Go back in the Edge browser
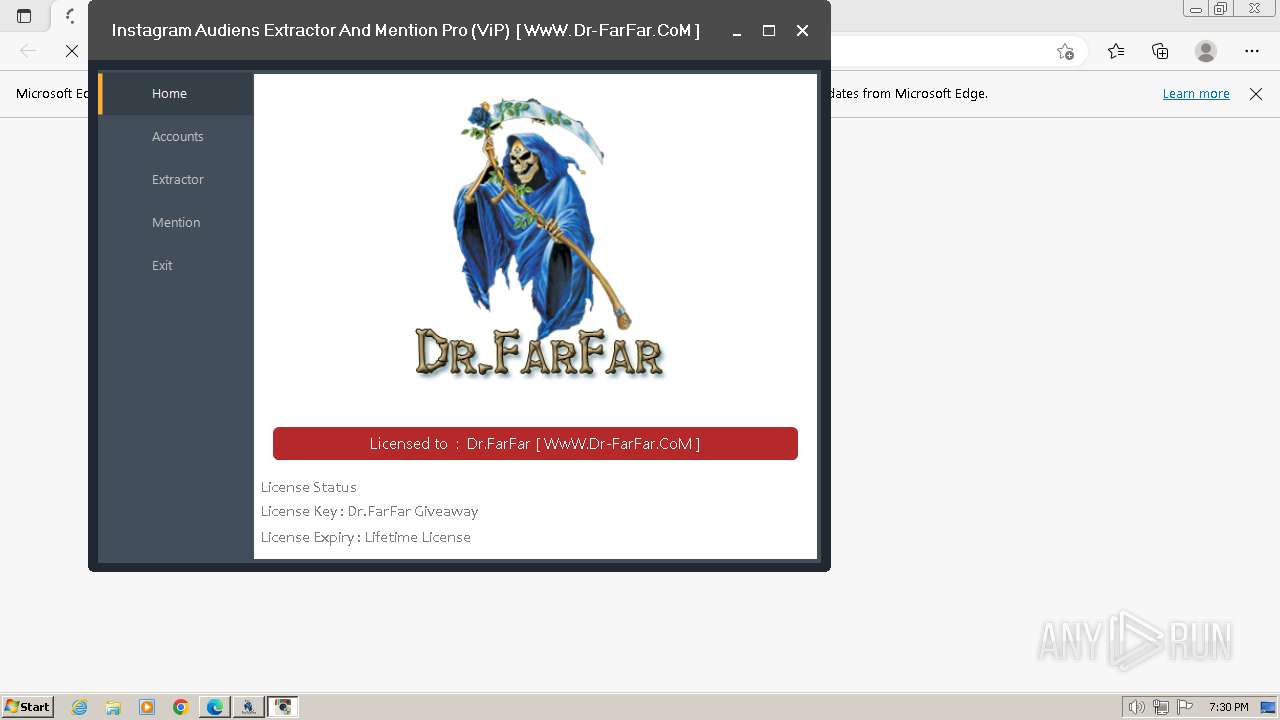 (x=28, y=51)
